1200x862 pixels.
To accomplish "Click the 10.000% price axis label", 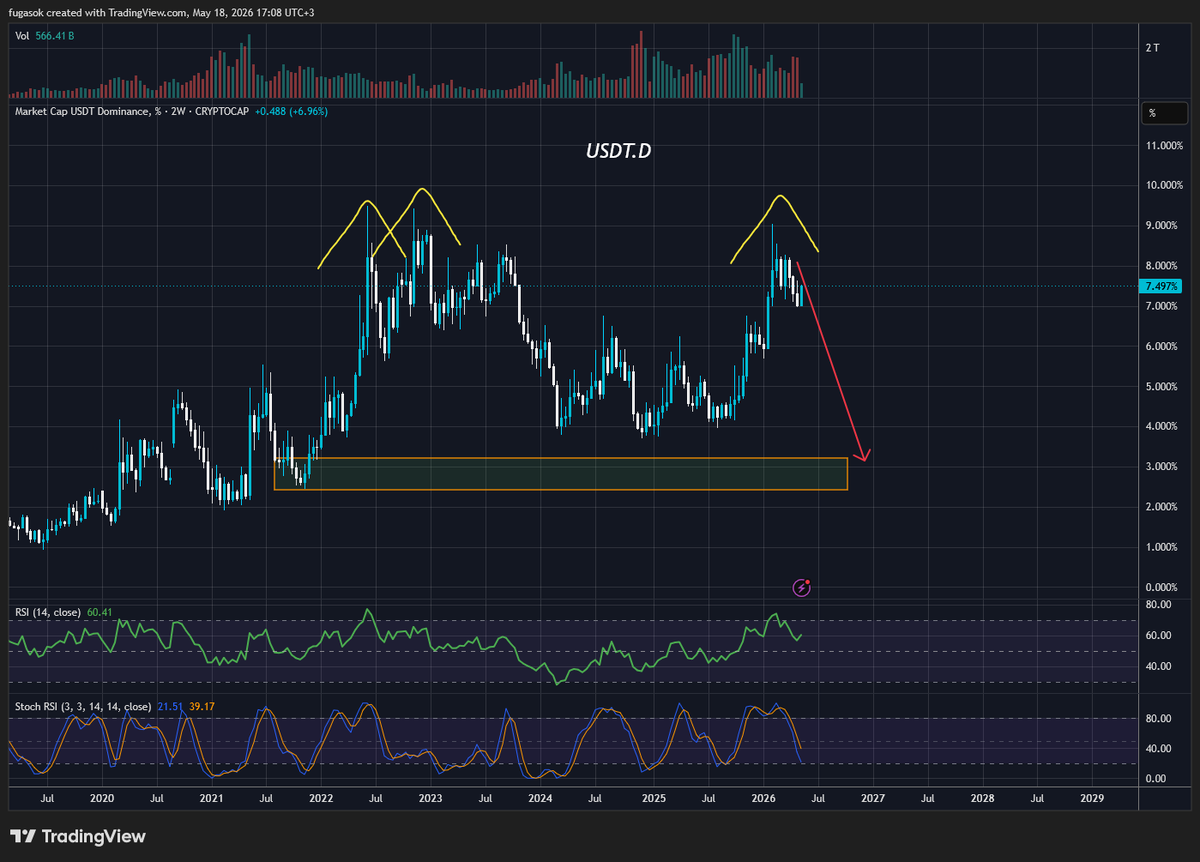I will click(1164, 186).
